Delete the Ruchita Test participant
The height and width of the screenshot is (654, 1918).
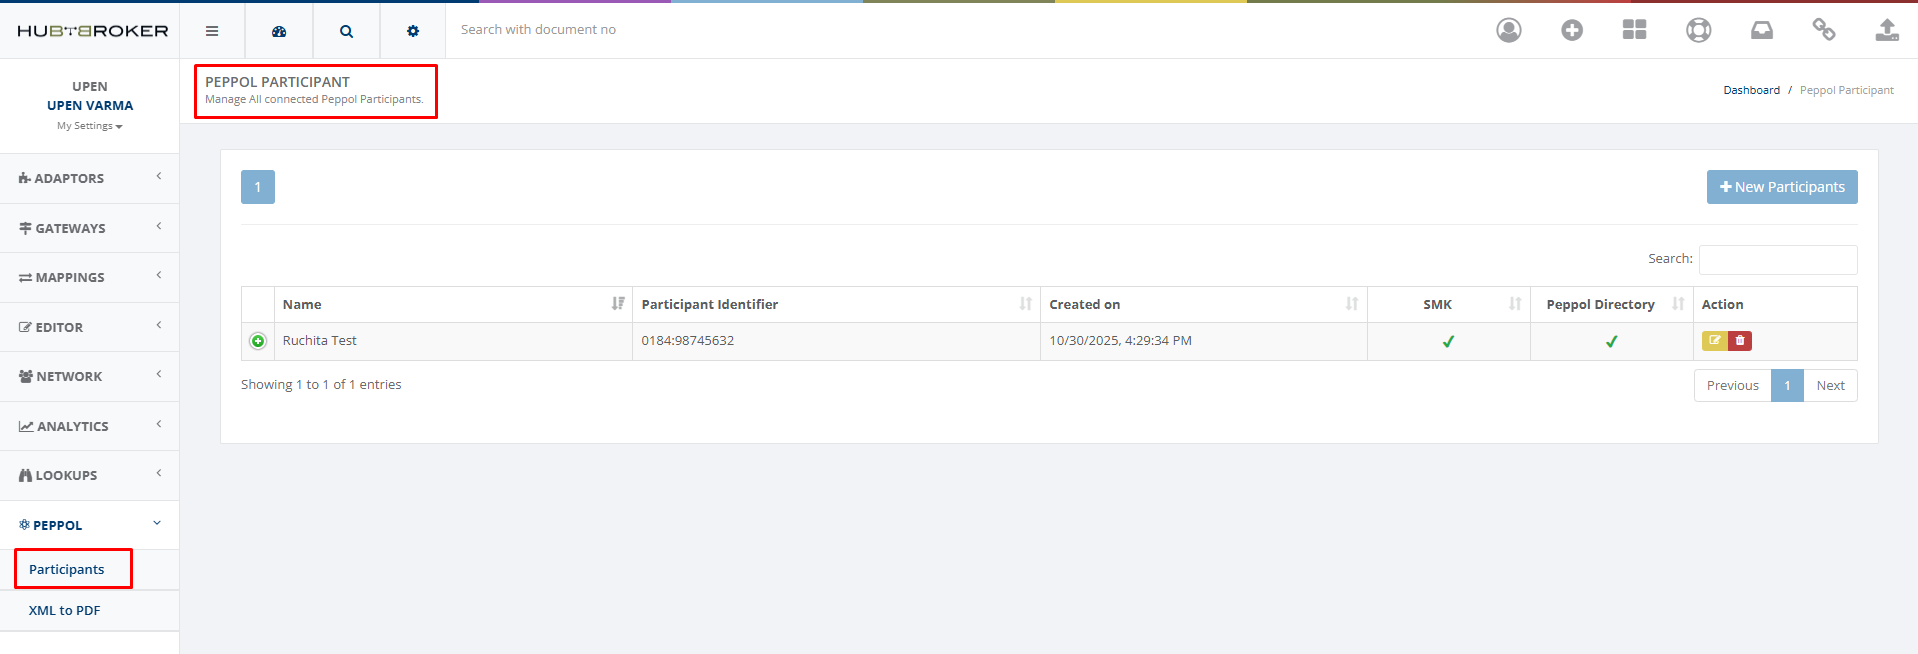[x=1740, y=341]
